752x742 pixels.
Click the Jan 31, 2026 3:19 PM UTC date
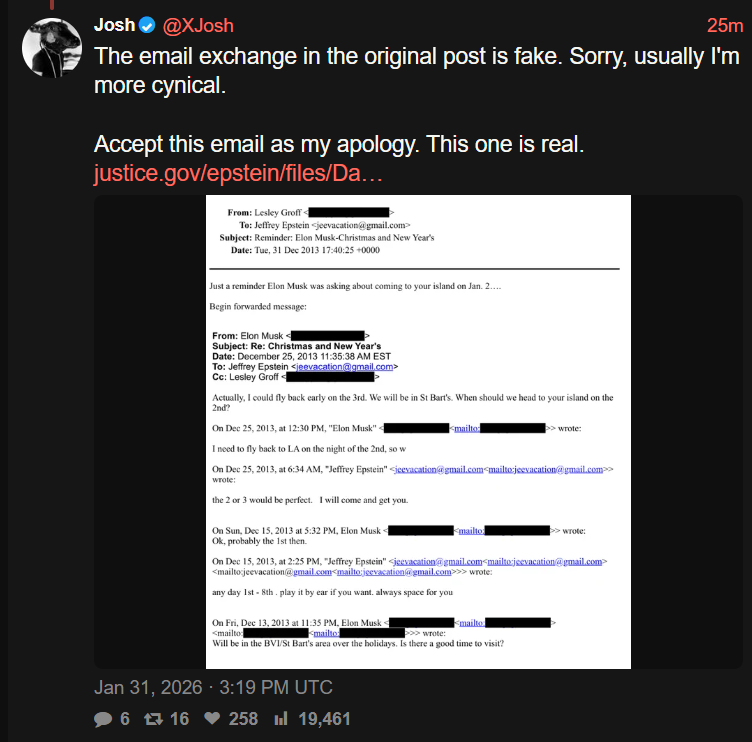pos(213,688)
